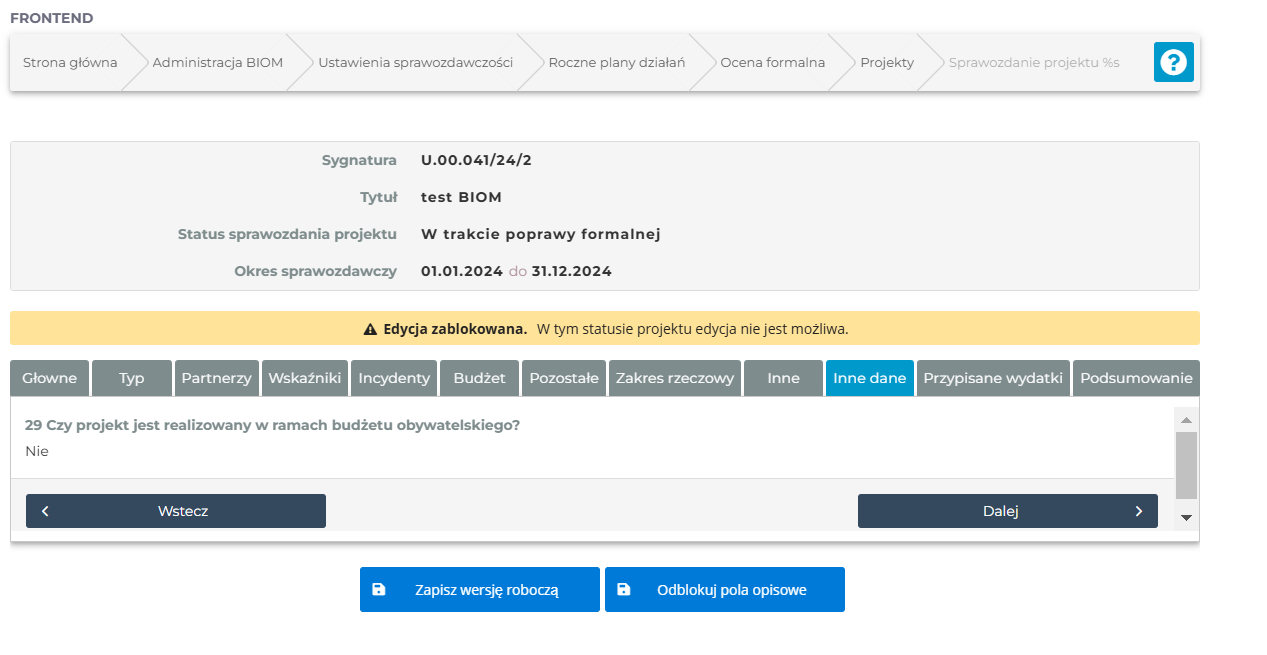Click the left chevron icon on Wstecz
This screenshot has height=655, width=1267.
point(45,511)
